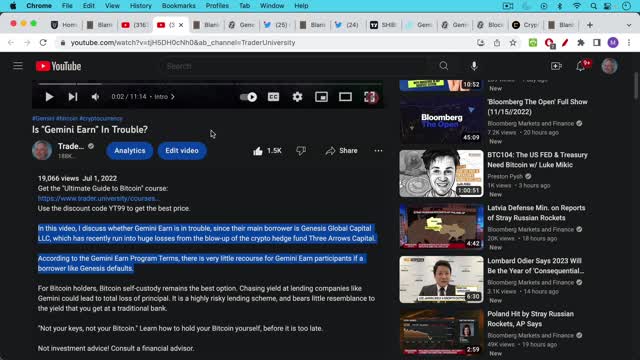Screen dimensions: 640x360
Task: Open the Latvia Defense Min. video thumbnail
Action: pyautogui.click(x=441, y=227)
